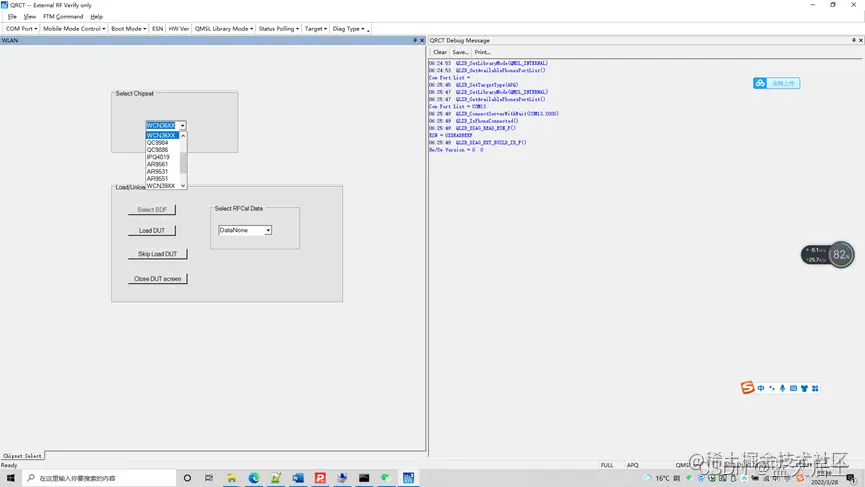Open the Help menu
Image resolution: width=865 pixels, height=487 pixels.
point(97,17)
